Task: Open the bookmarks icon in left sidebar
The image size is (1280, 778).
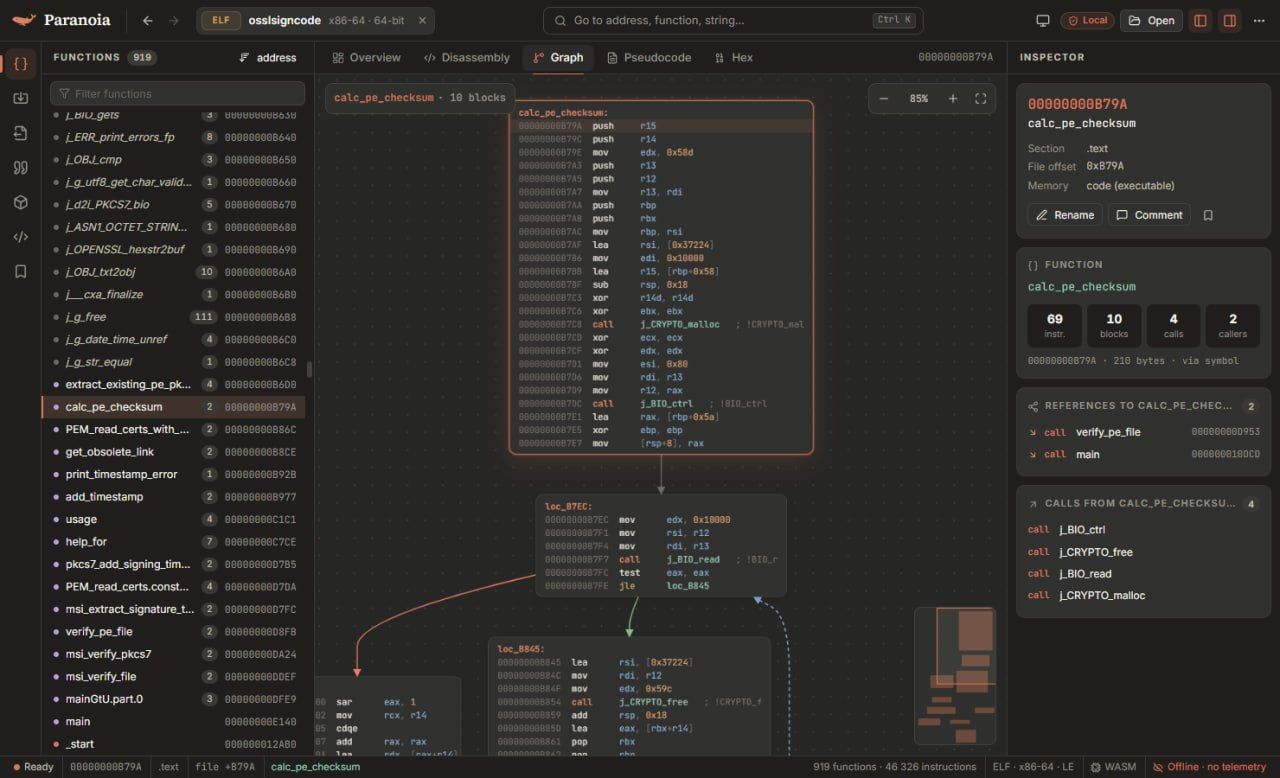Action: (x=20, y=271)
